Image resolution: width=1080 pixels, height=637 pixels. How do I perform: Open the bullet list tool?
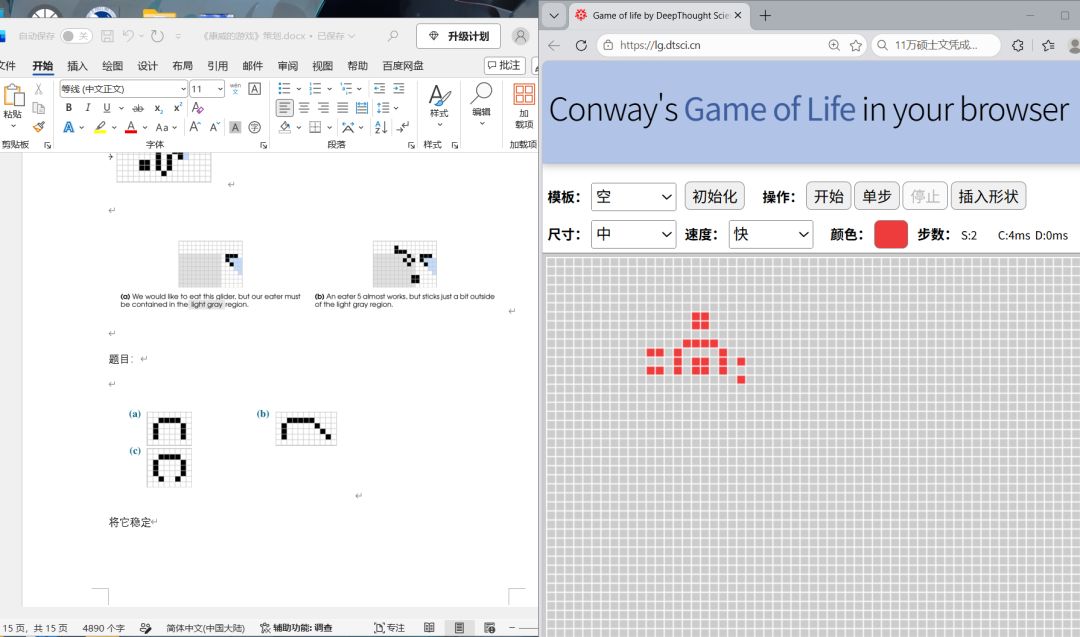[284, 88]
